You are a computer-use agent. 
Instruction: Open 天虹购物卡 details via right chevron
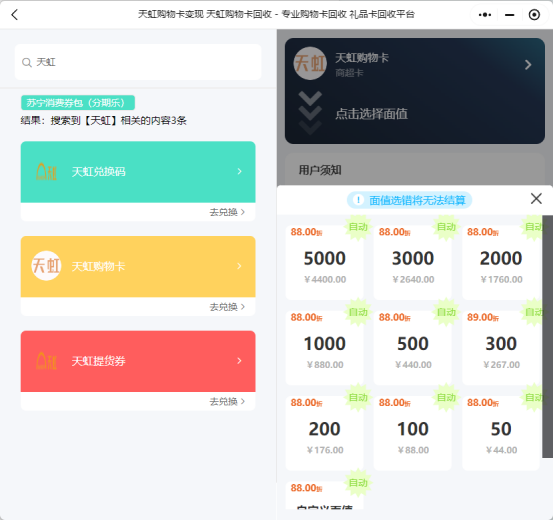[528, 65]
